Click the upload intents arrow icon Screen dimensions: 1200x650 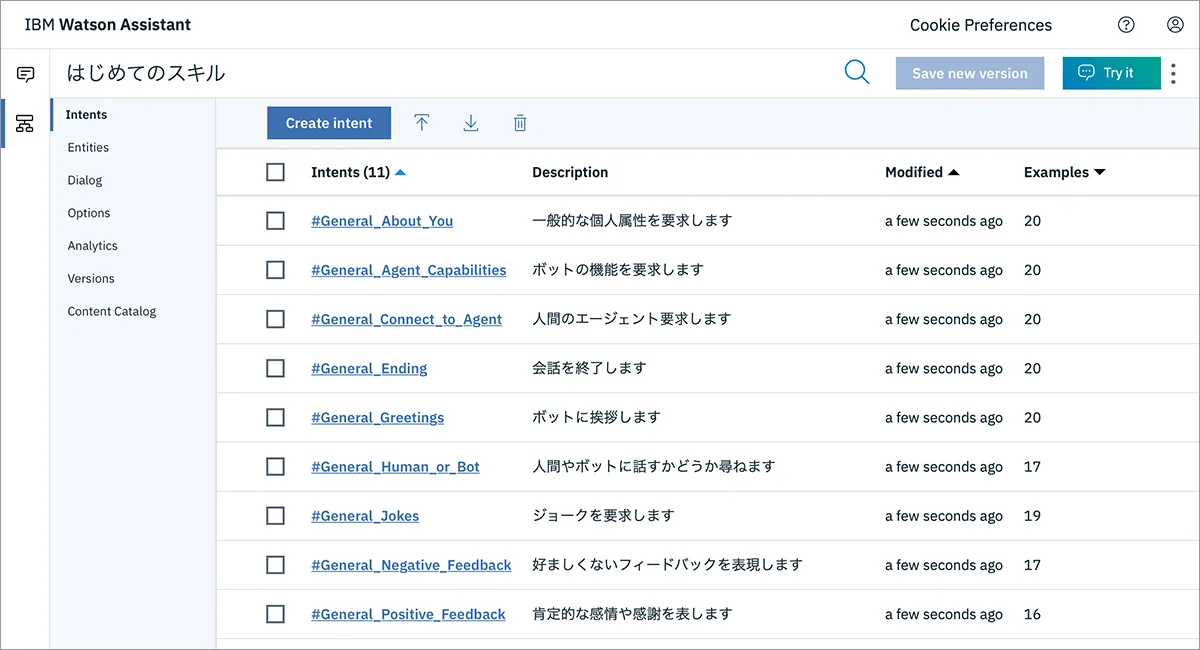tap(422, 123)
